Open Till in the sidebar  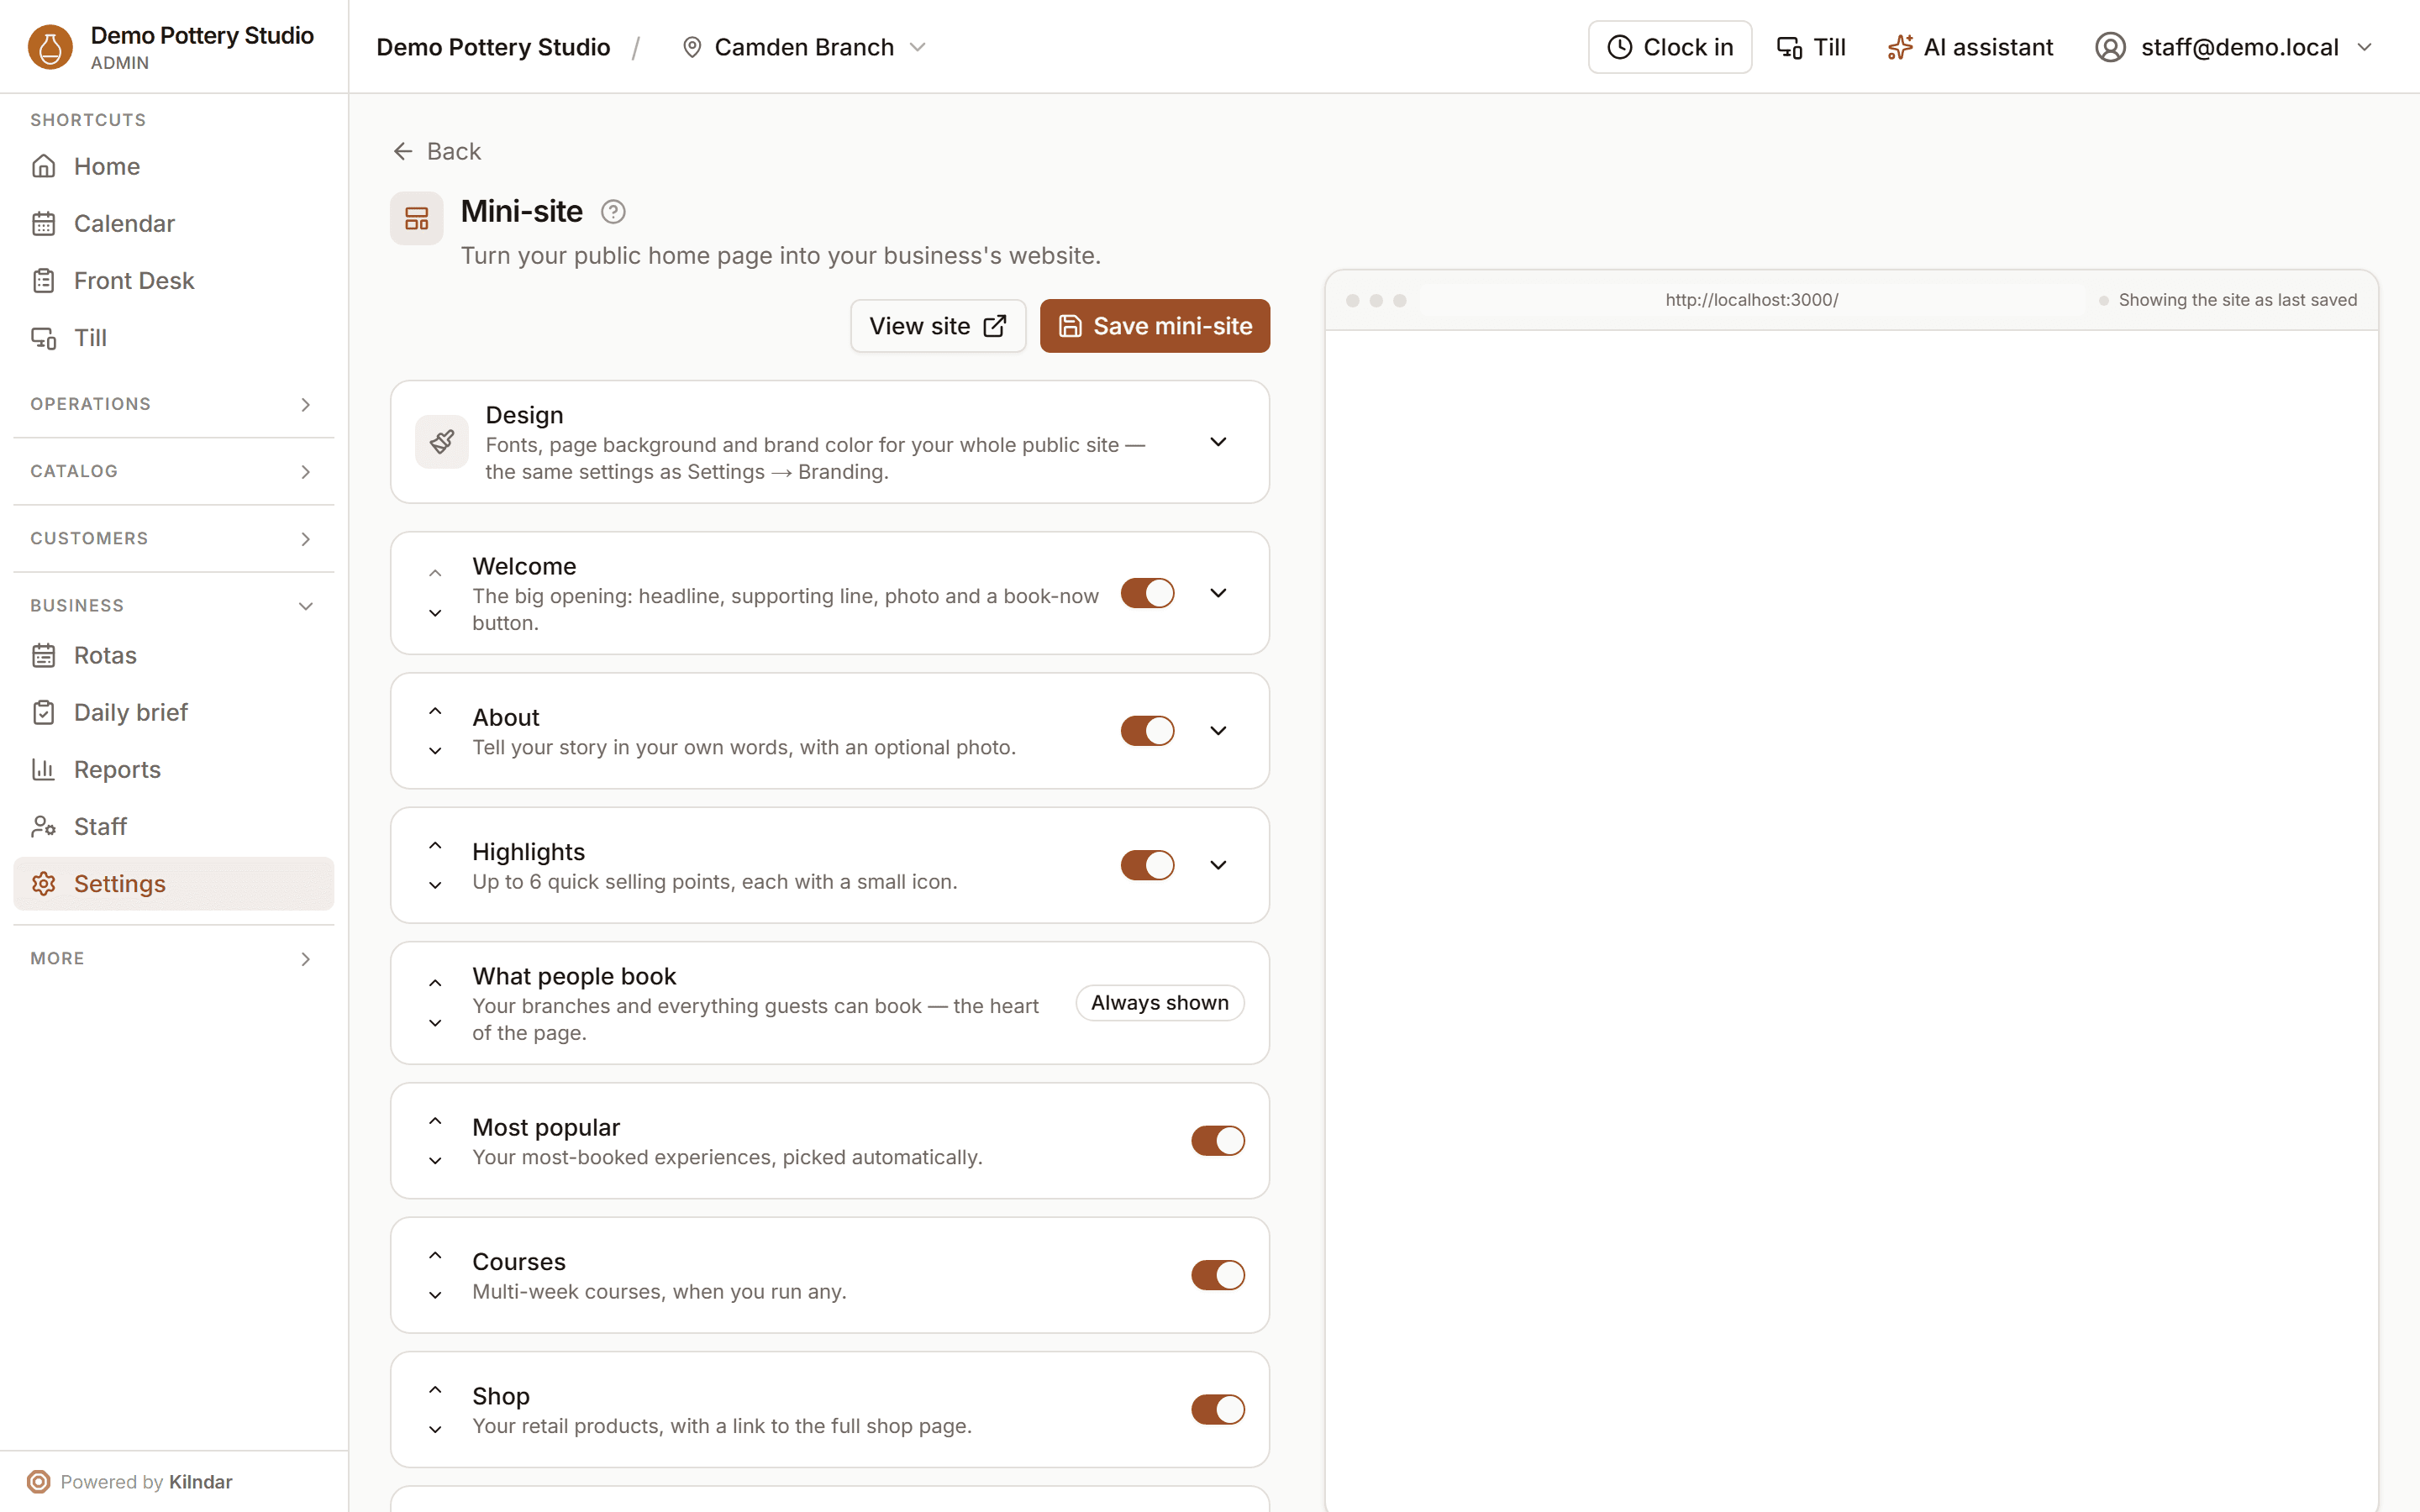[173, 338]
